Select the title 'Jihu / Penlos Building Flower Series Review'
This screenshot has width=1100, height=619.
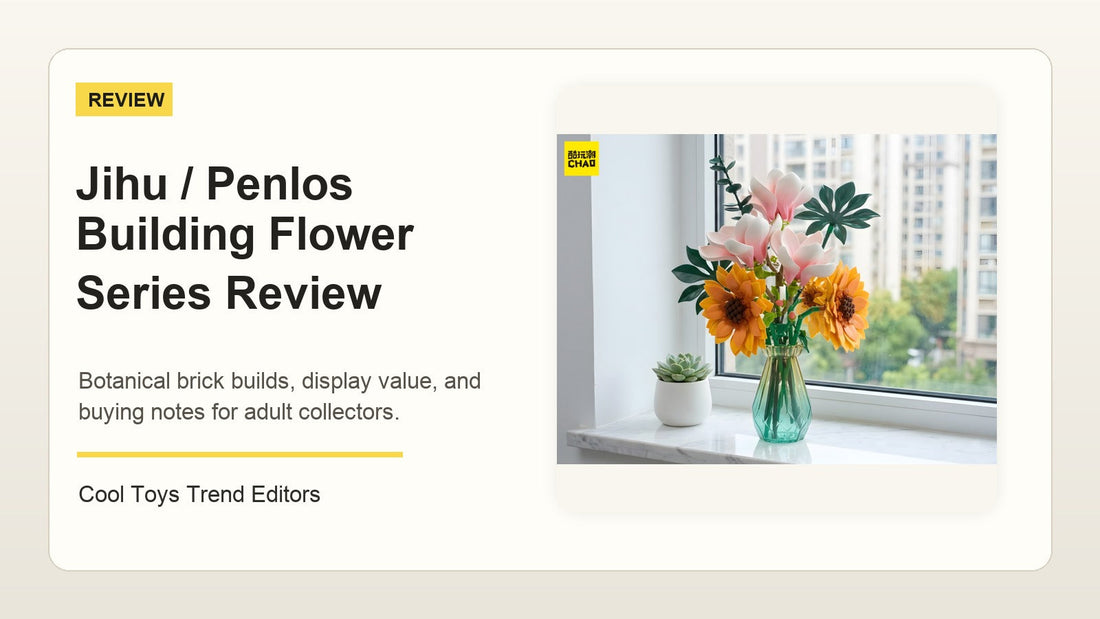tap(245, 238)
